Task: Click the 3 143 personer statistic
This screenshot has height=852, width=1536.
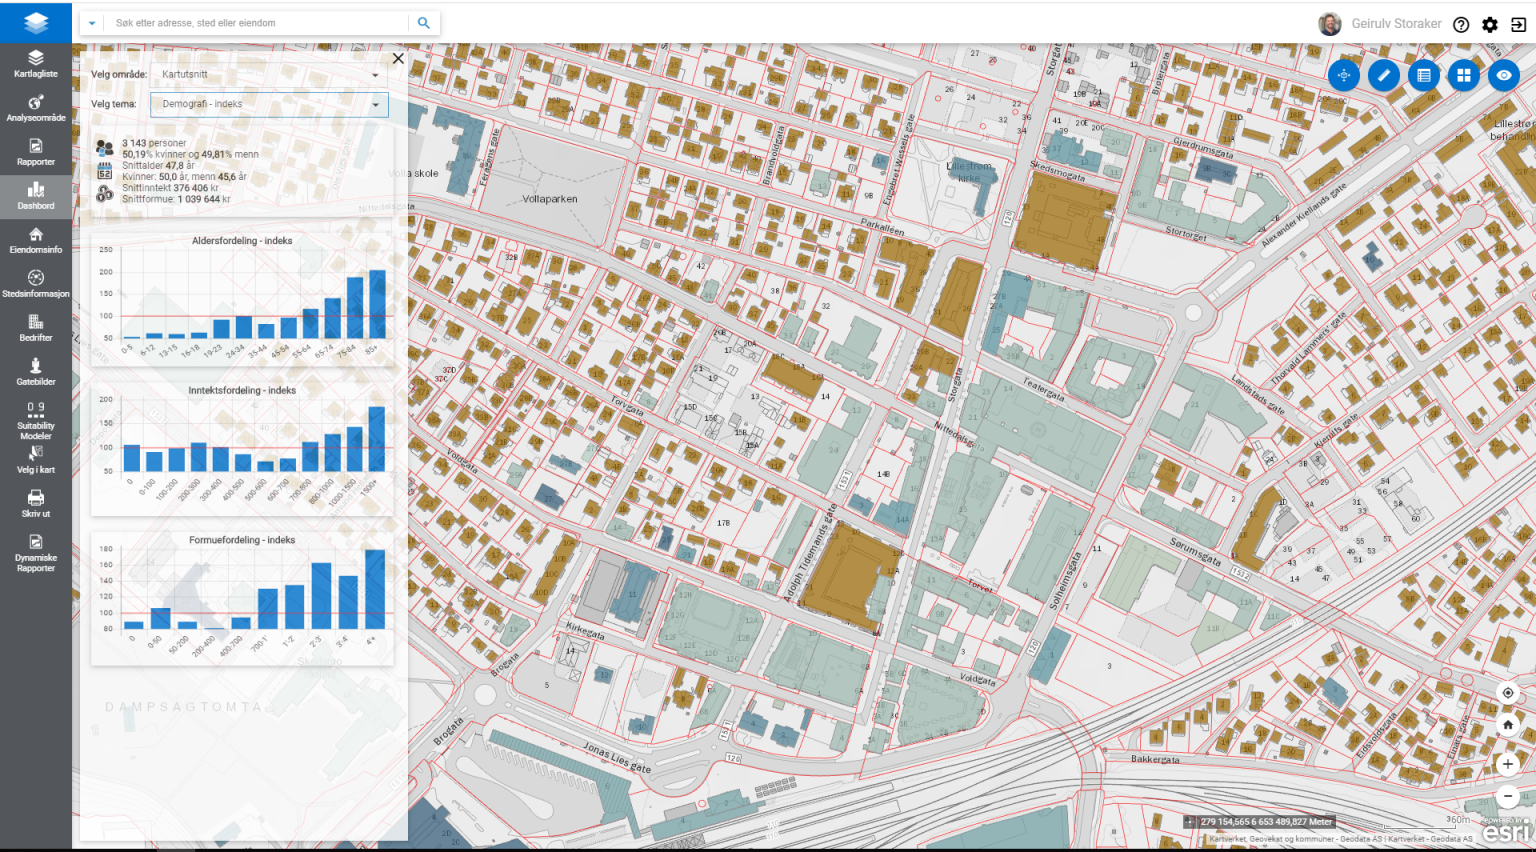Action: pos(154,143)
